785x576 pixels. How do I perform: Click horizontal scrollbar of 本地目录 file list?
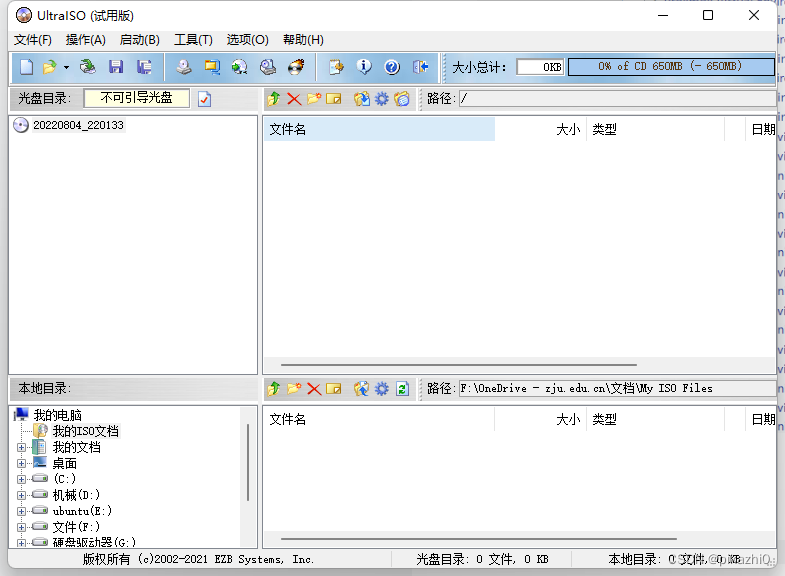pyautogui.click(x=479, y=539)
